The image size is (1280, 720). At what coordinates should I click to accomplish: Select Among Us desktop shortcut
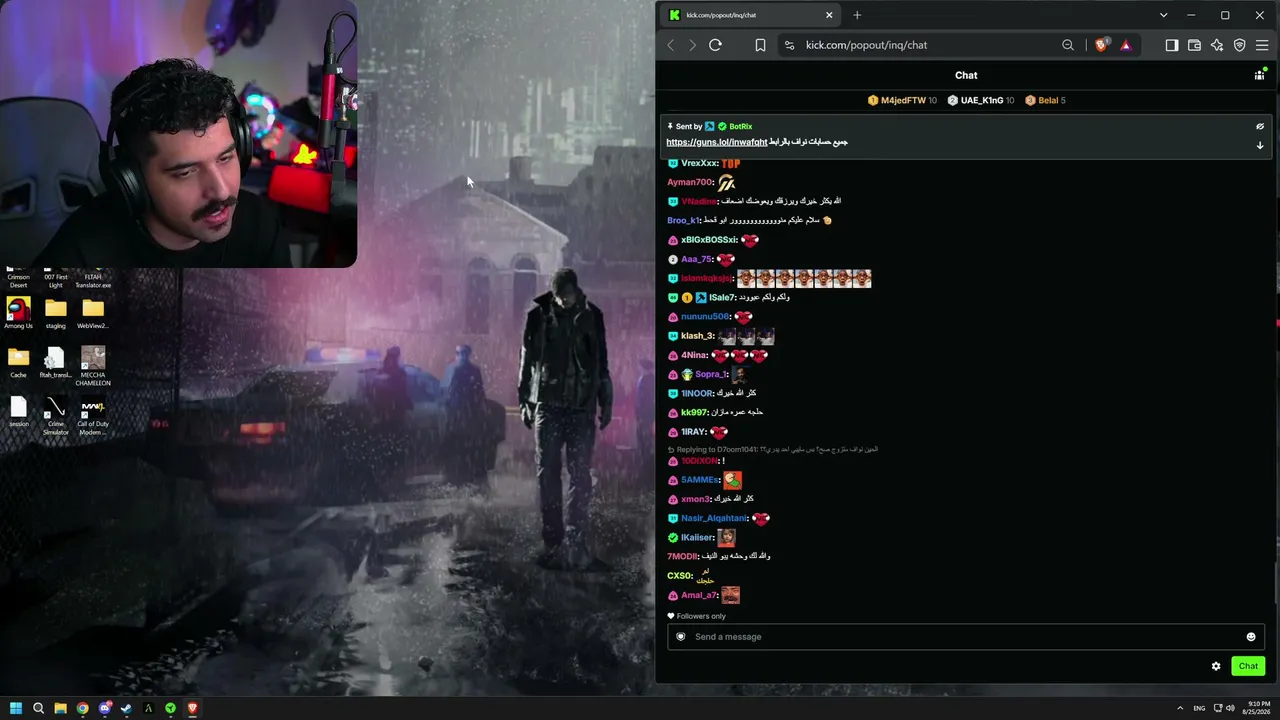click(18, 313)
